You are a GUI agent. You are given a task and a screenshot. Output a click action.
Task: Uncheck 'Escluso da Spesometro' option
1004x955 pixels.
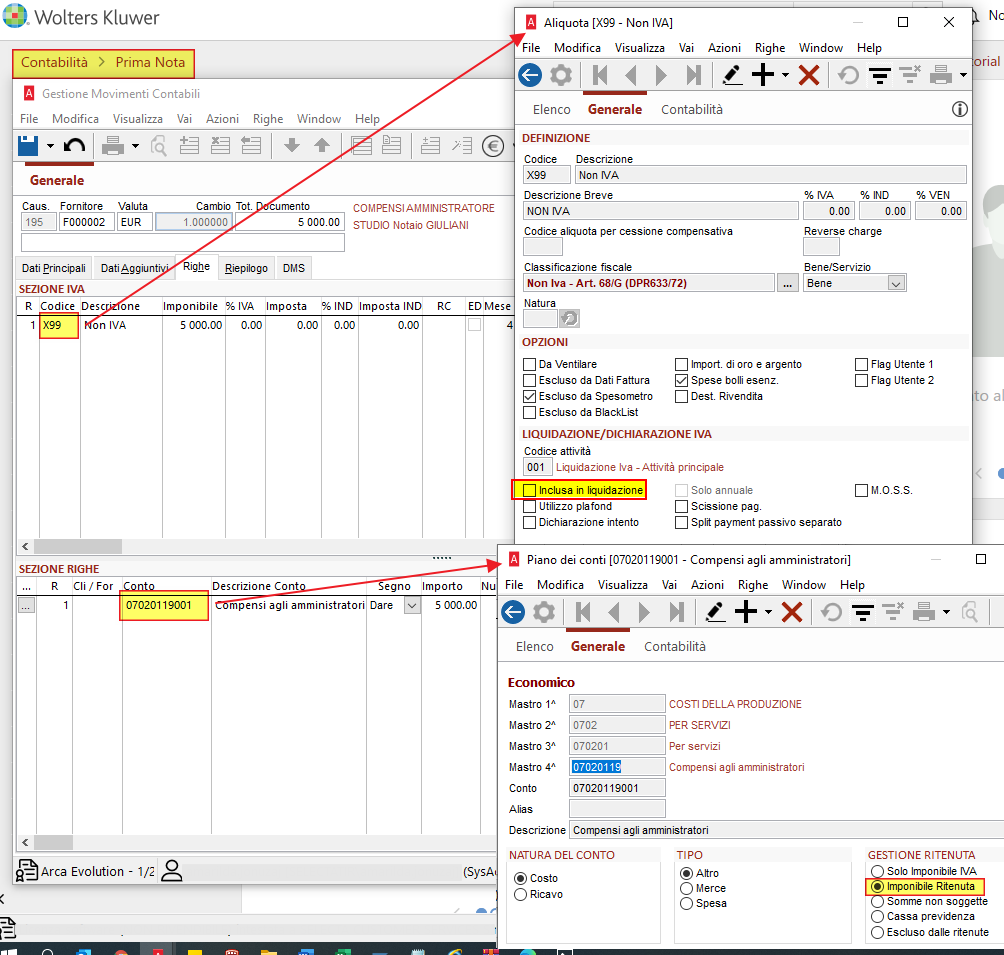tap(530, 396)
